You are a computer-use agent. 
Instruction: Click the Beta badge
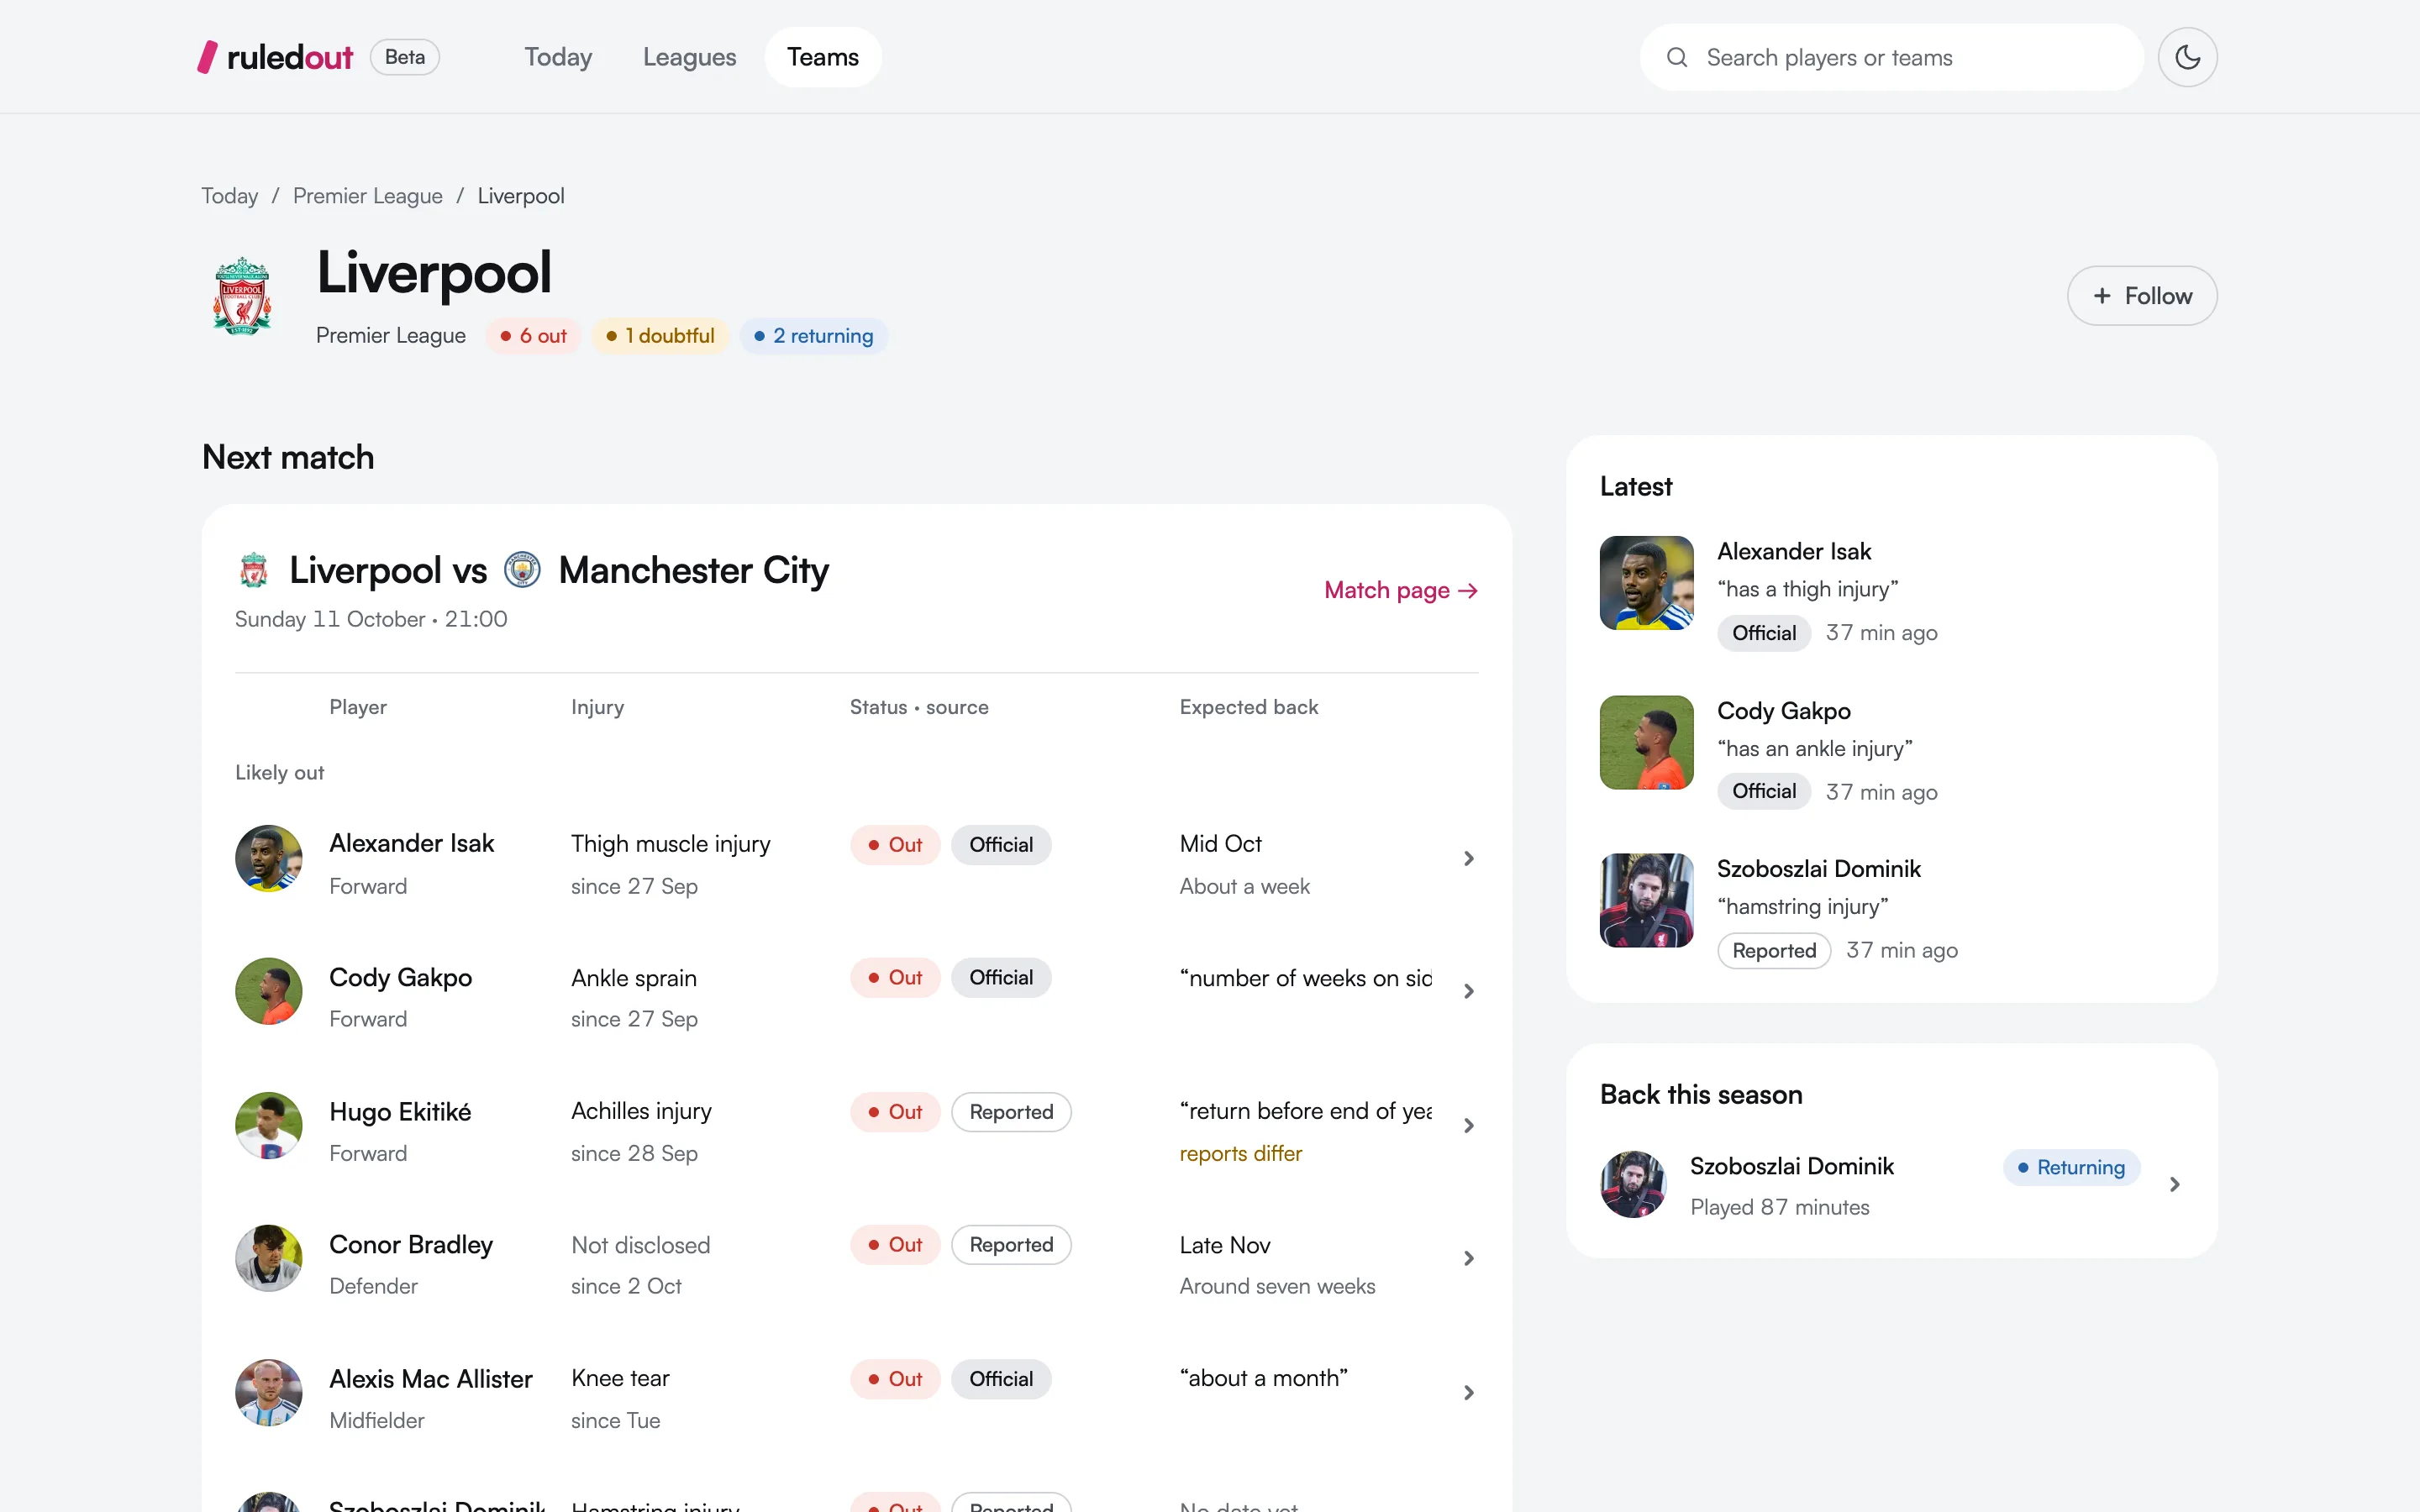click(x=404, y=57)
